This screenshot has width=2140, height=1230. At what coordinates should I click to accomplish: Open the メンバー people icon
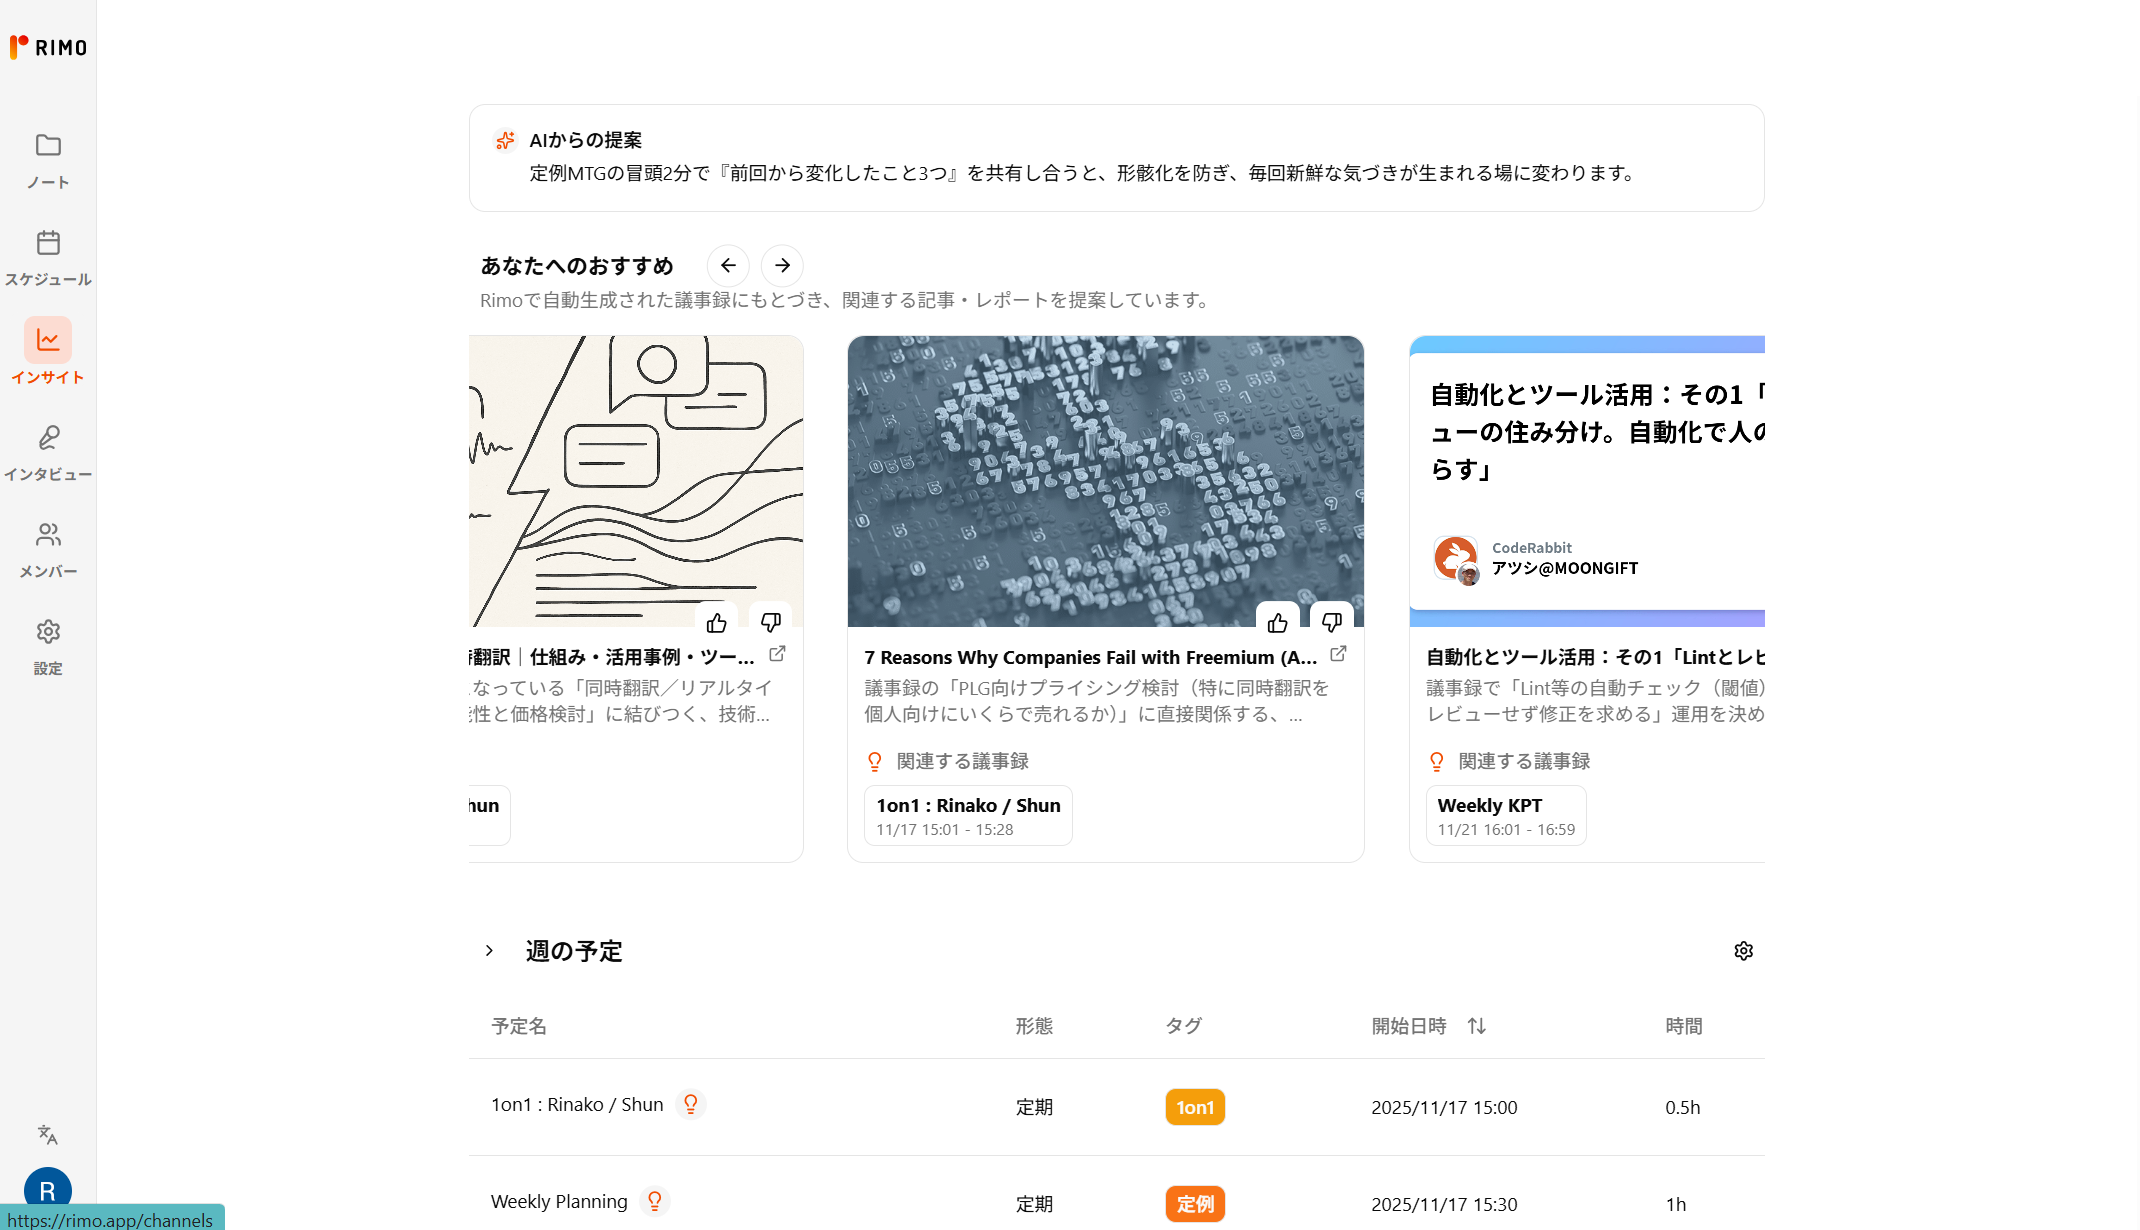pos(48,535)
